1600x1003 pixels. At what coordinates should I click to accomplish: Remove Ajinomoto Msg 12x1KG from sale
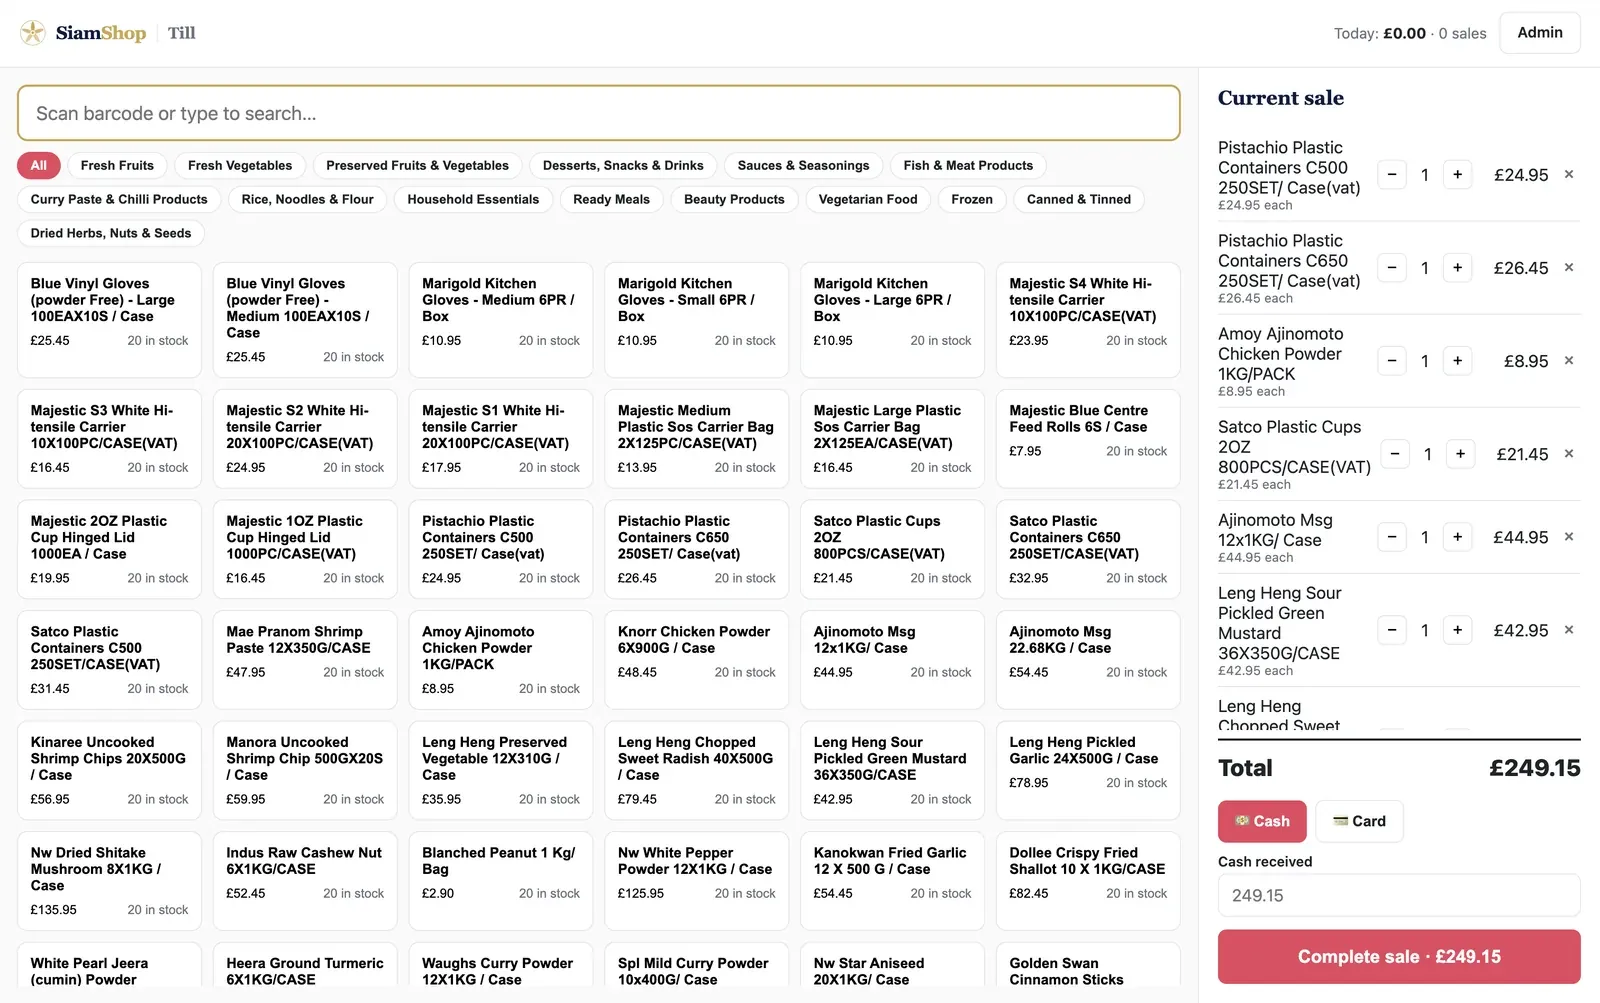1569,536
